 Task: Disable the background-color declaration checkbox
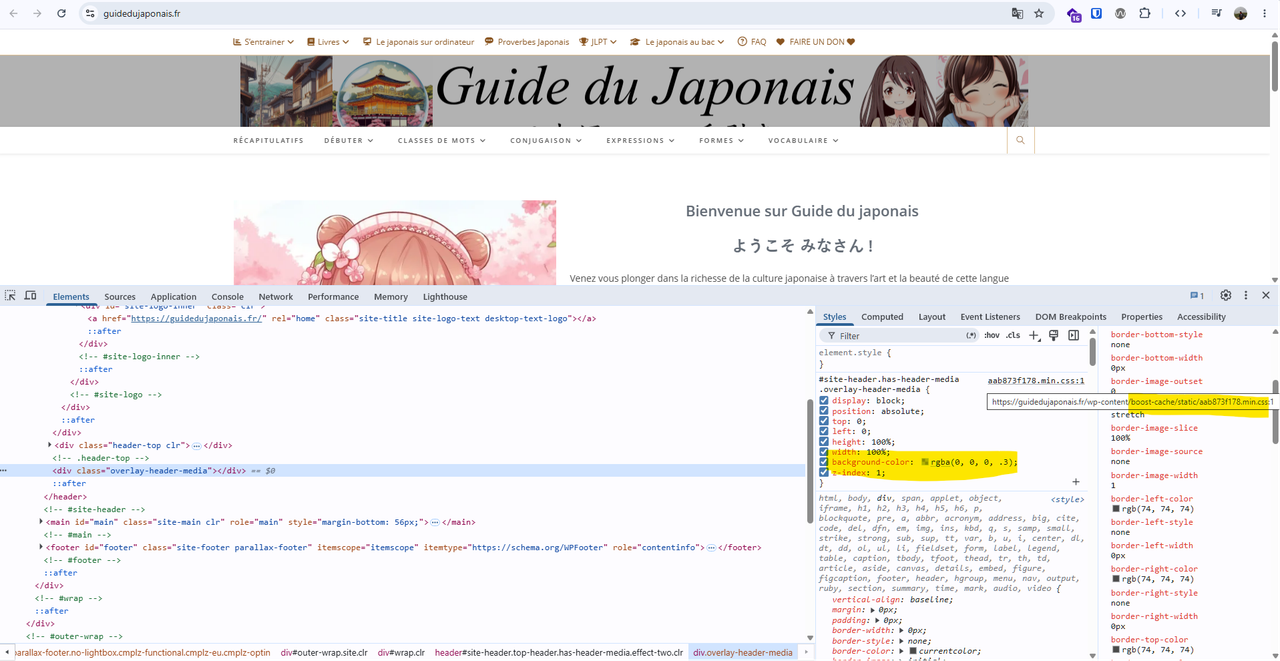tap(824, 462)
